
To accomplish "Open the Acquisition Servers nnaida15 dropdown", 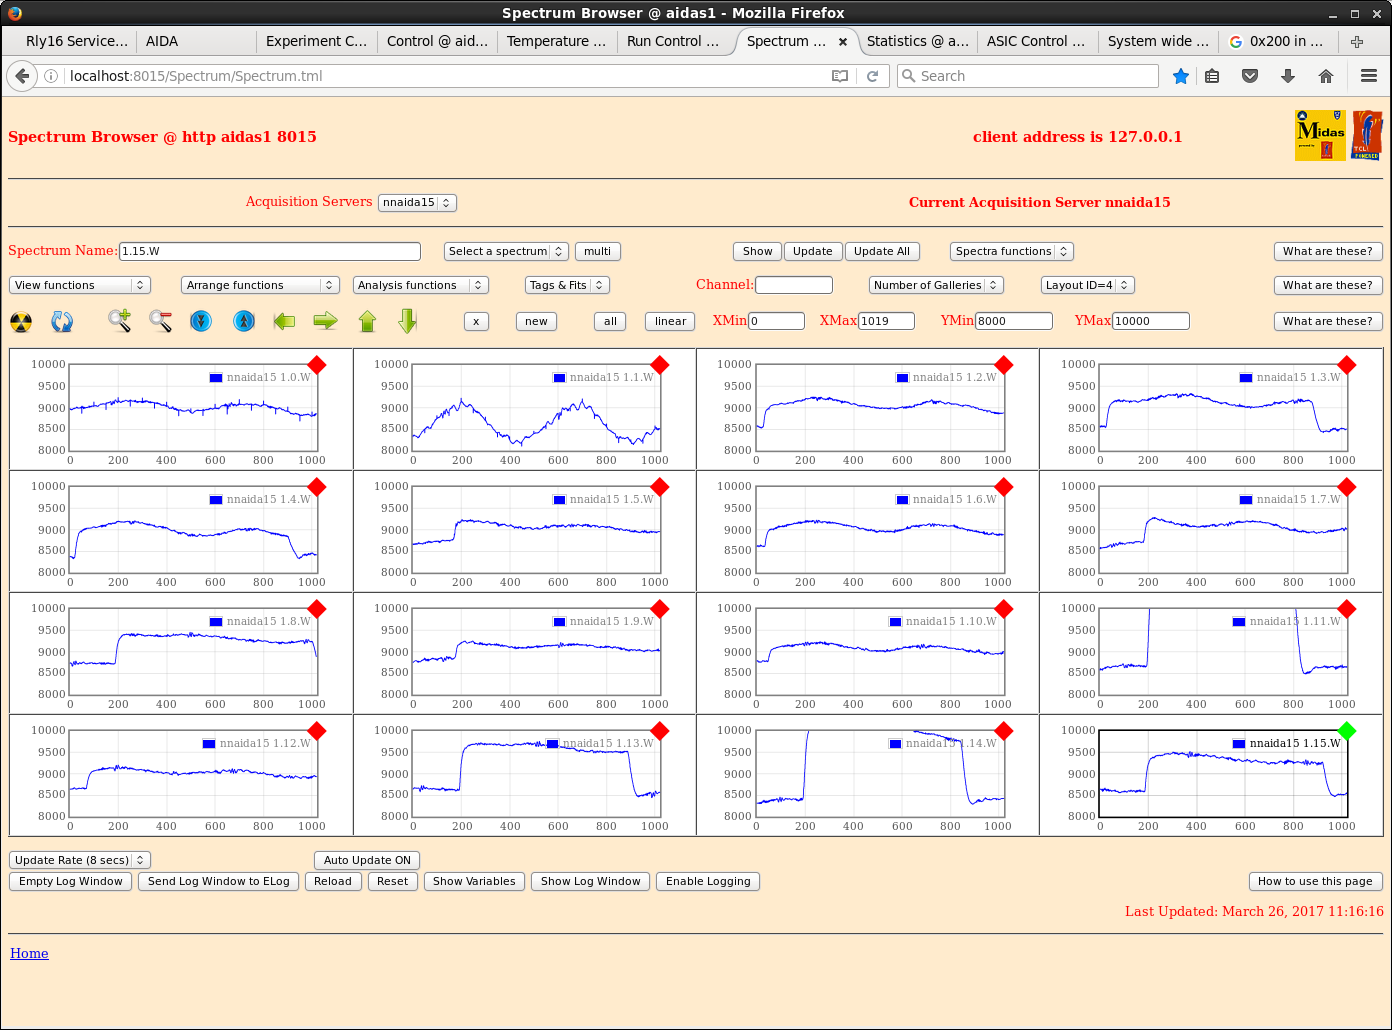I will (x=417, y=202).
